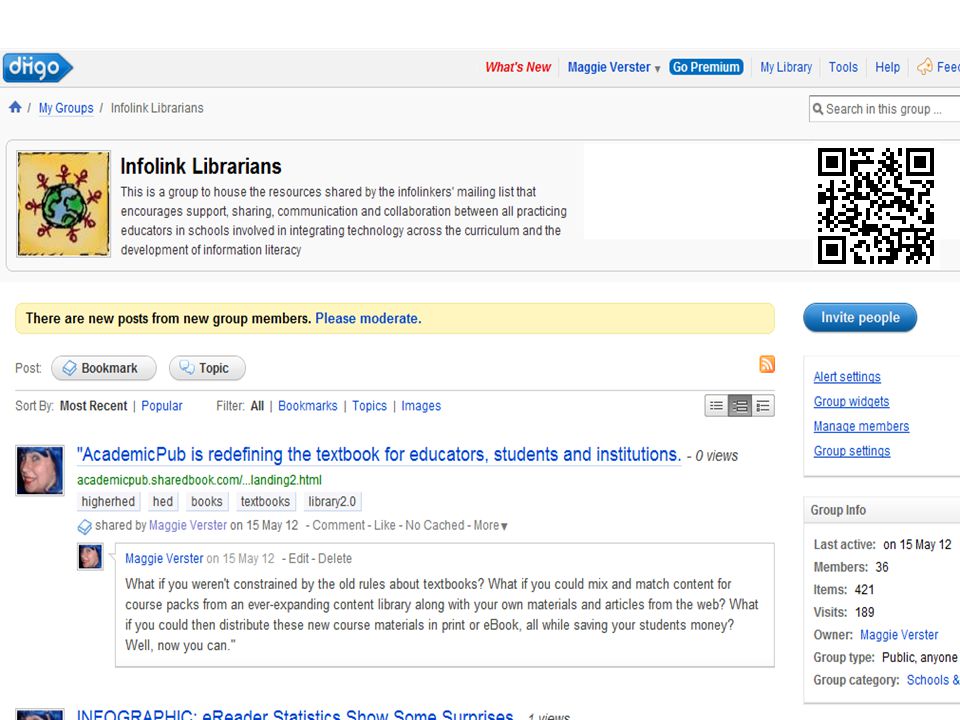960x720 pixels.
Task: Open INFOGRAPHIC eReader Statistics post
Action: point(294,714)
